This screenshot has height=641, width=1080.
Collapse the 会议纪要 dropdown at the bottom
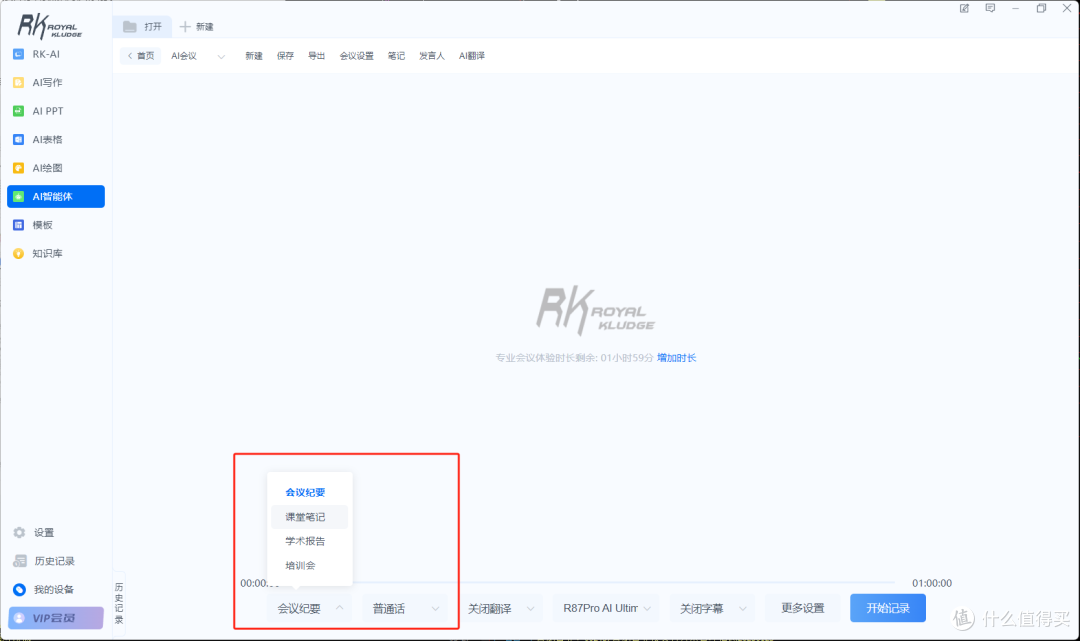(310, 609)
